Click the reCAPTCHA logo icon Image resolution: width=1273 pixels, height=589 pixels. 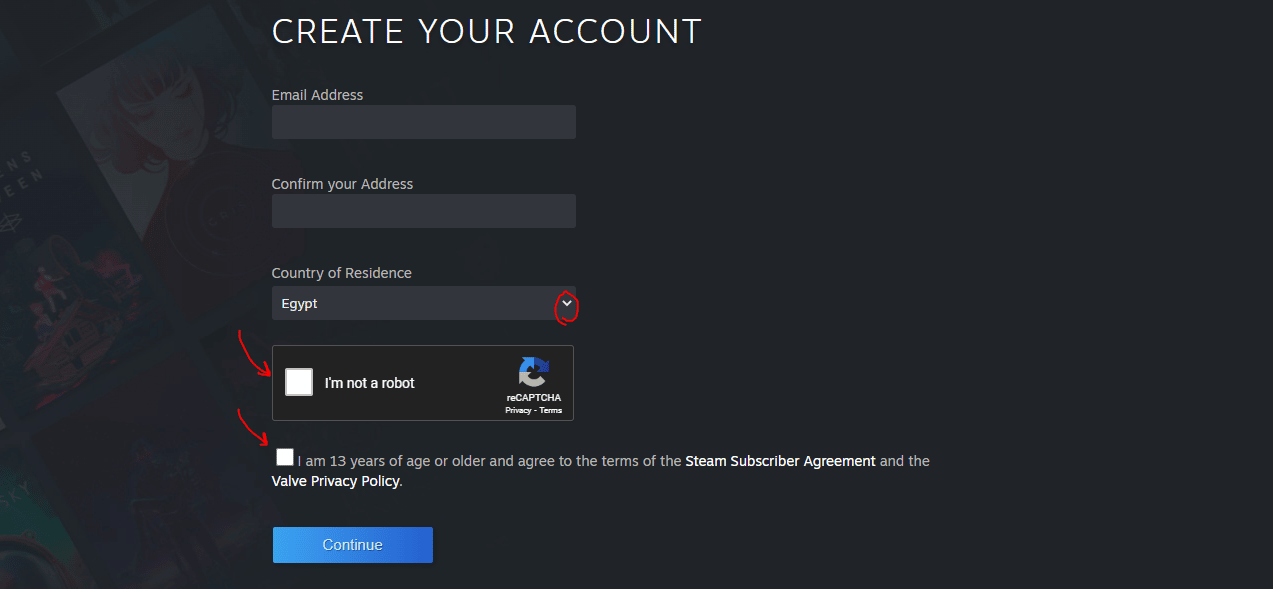[x=533, y=372]
